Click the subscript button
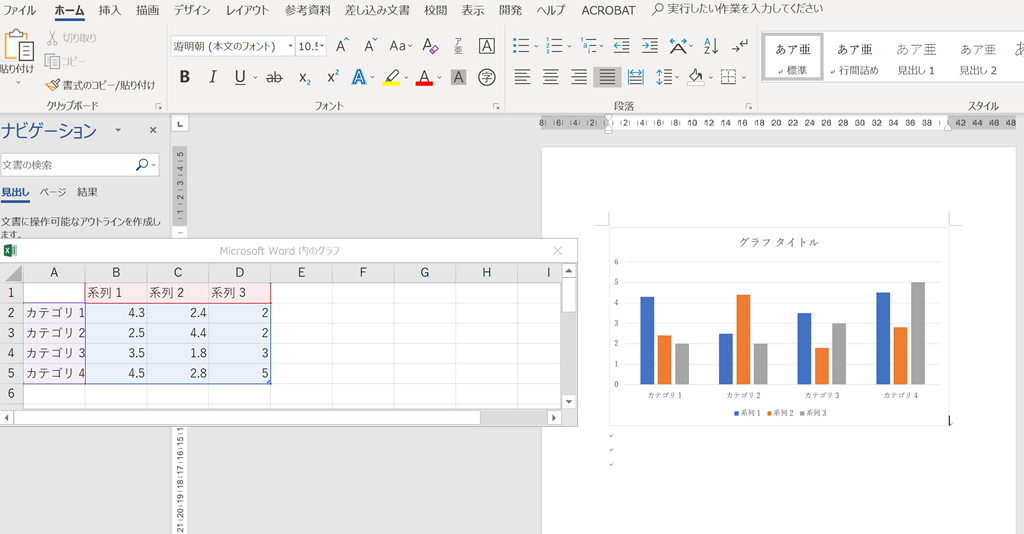The width and height of the screenshot is (1024, 534). [x=304, y=77]
